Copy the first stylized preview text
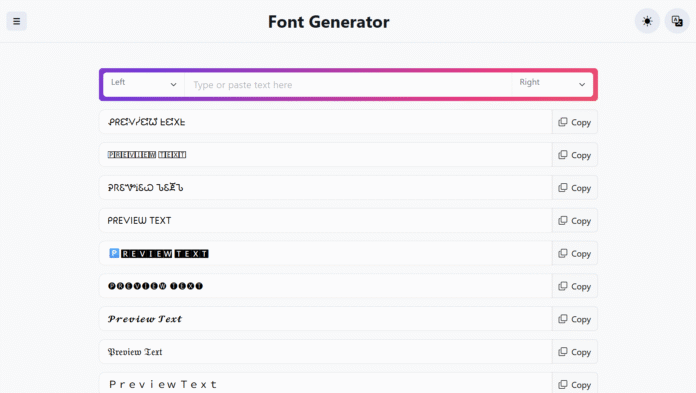696x393 pixels. (574, 122)
